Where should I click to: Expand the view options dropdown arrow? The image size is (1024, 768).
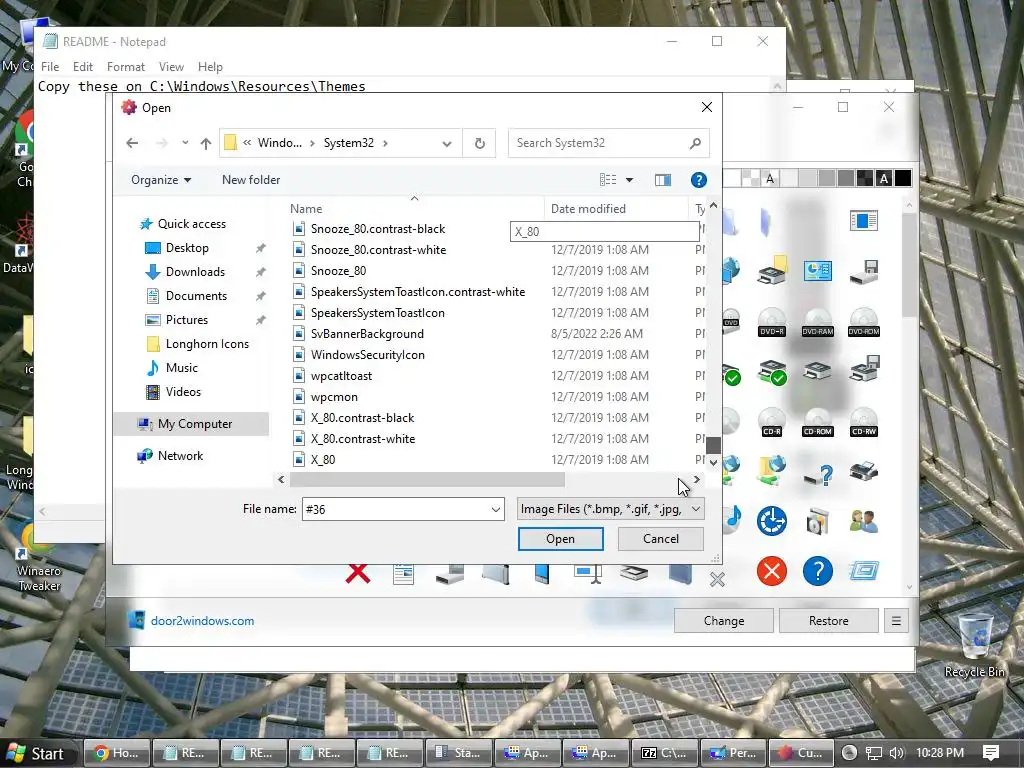click(x=630, y=180)
